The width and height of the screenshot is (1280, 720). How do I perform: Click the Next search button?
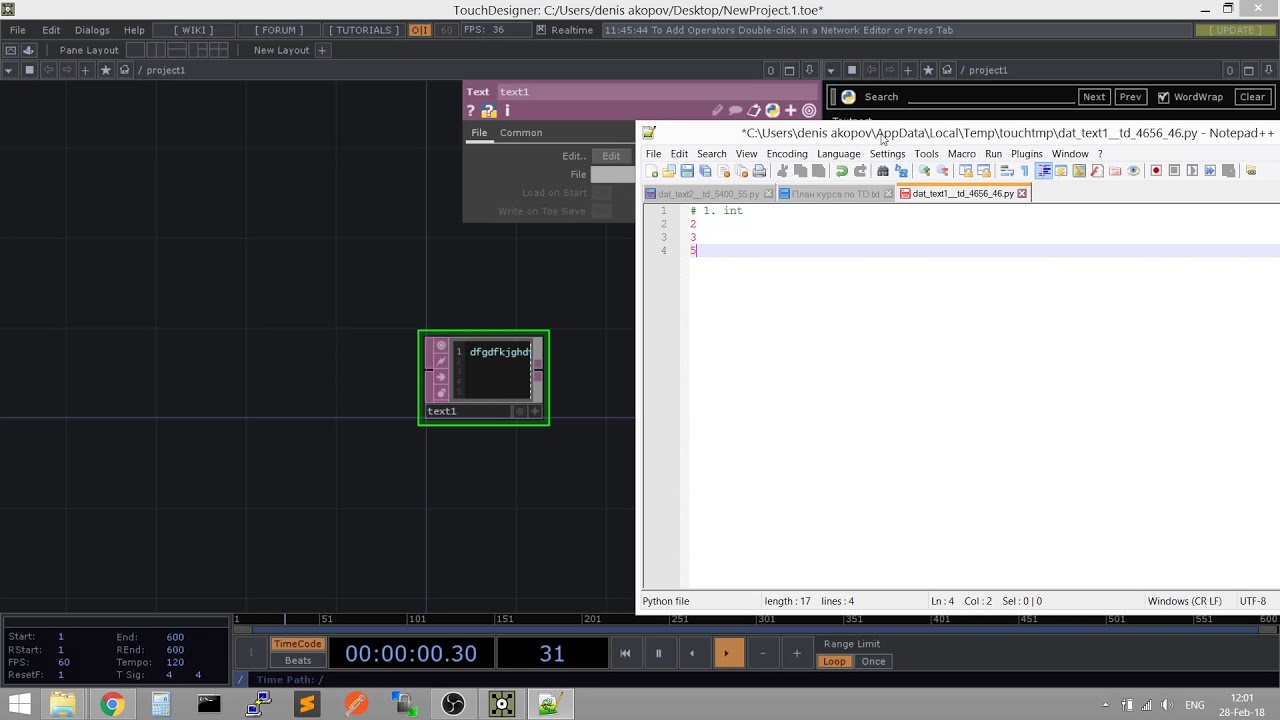pos(1094,97)
